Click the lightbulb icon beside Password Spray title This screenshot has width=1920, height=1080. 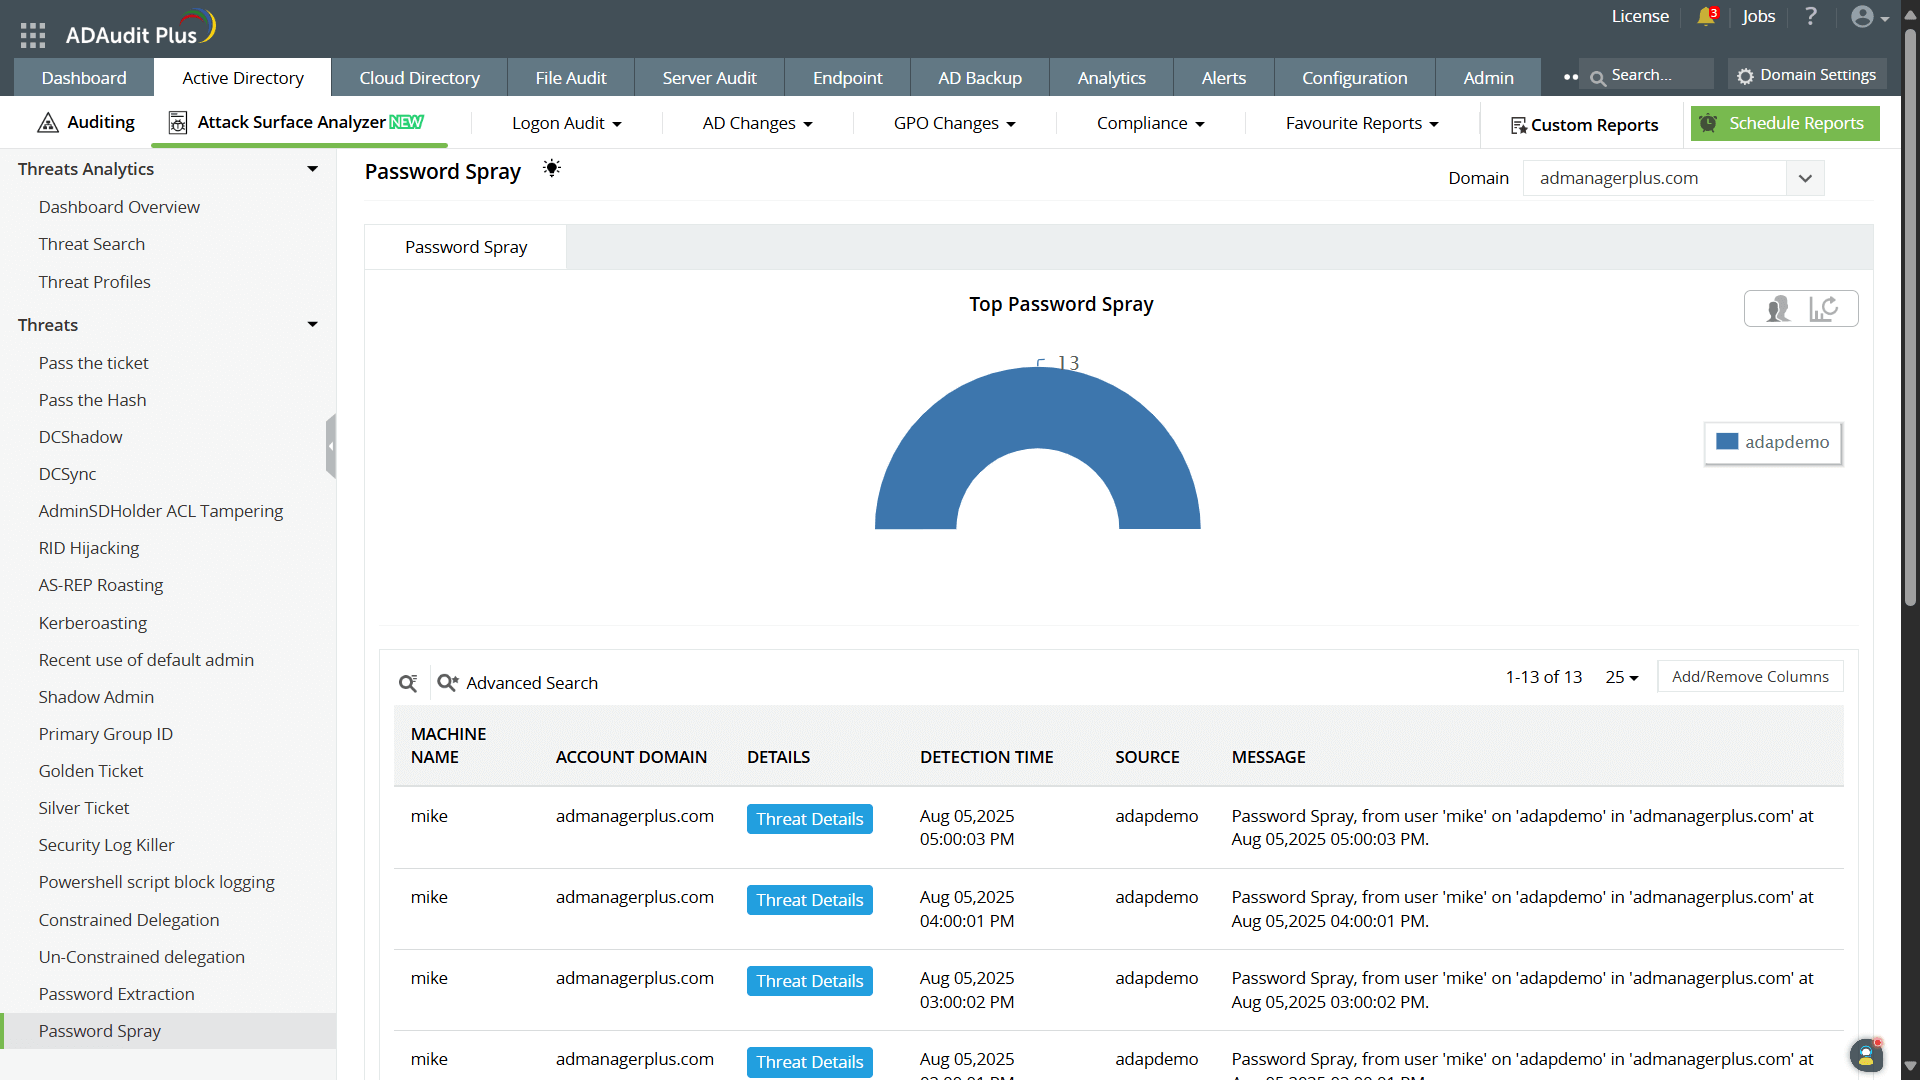click(551, 169)
